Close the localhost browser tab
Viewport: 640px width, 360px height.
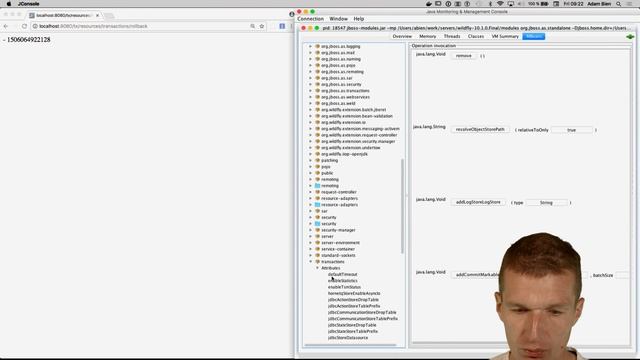point(98,15)
